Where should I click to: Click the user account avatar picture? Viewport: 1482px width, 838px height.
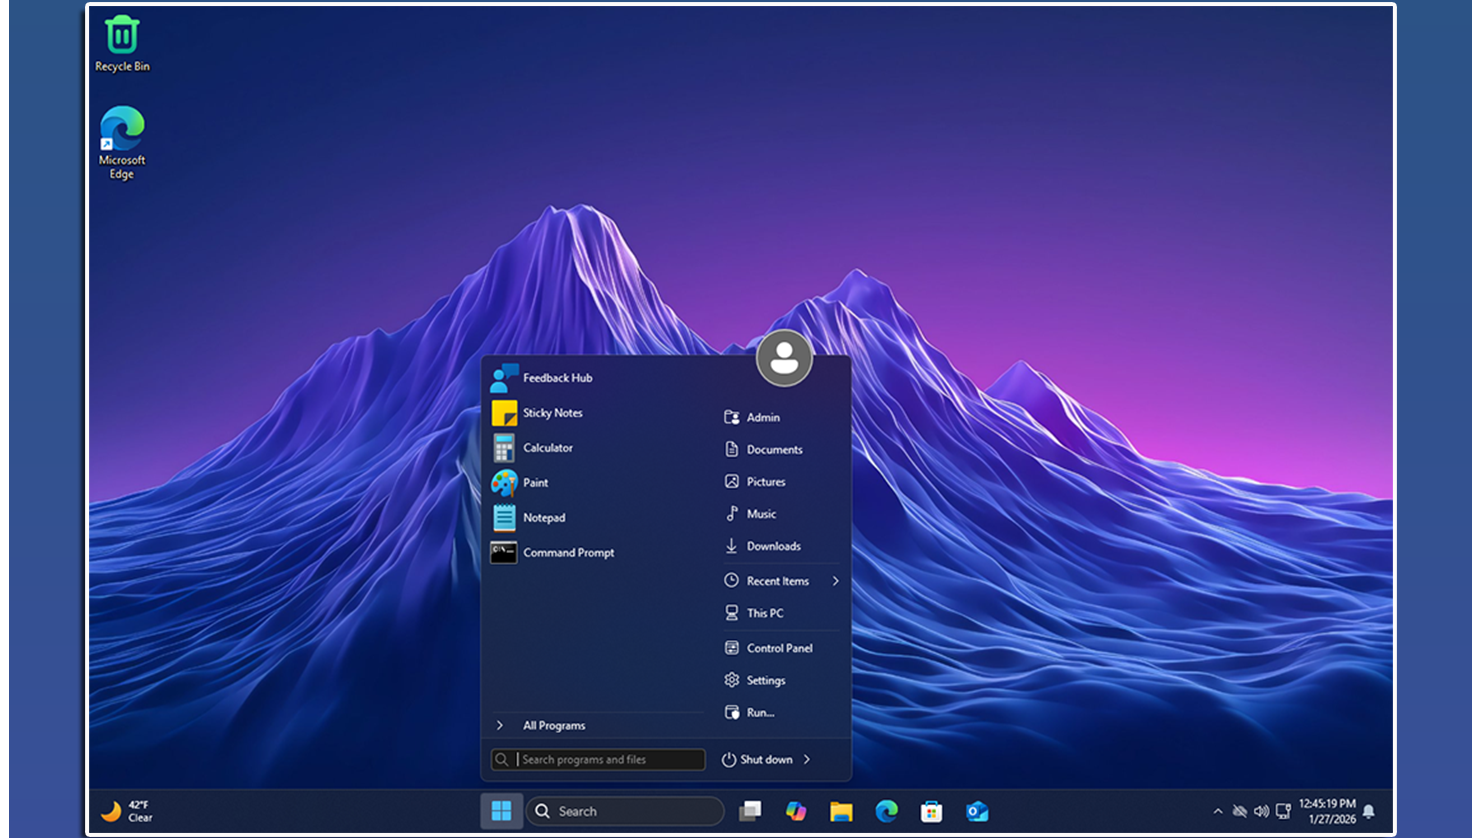pyautogui.click(x=784, y=358)
